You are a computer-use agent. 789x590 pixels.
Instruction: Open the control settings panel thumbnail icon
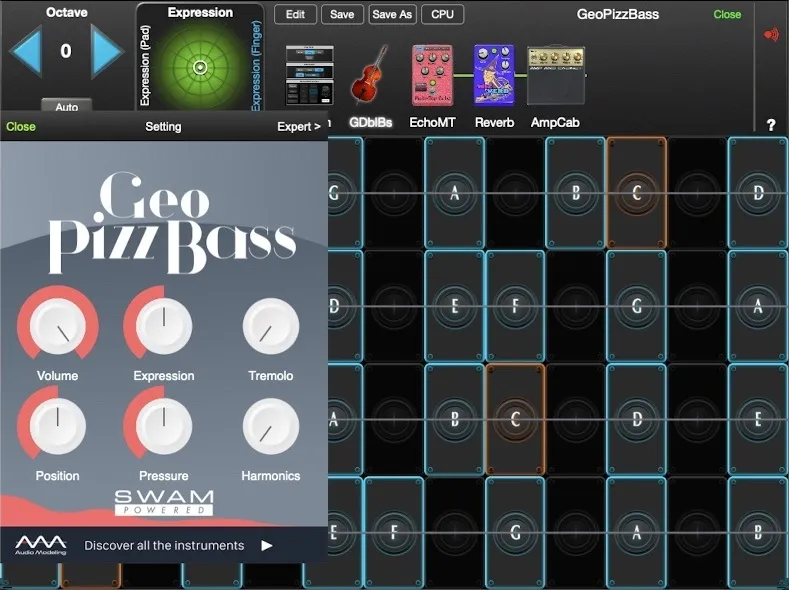click(309, 75)
